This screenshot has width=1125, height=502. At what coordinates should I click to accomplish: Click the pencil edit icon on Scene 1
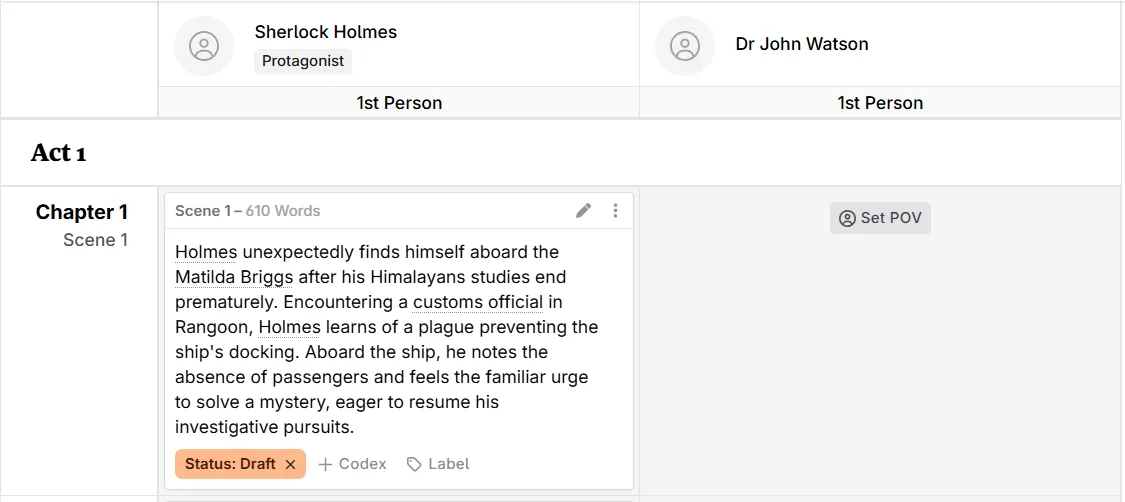click(583, 211)
